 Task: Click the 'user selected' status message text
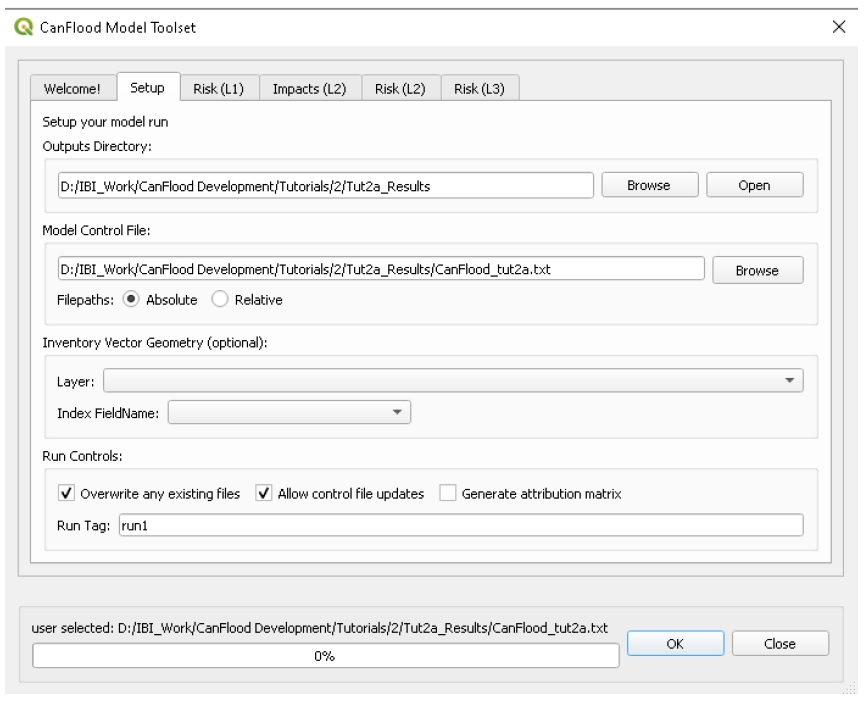319,628
